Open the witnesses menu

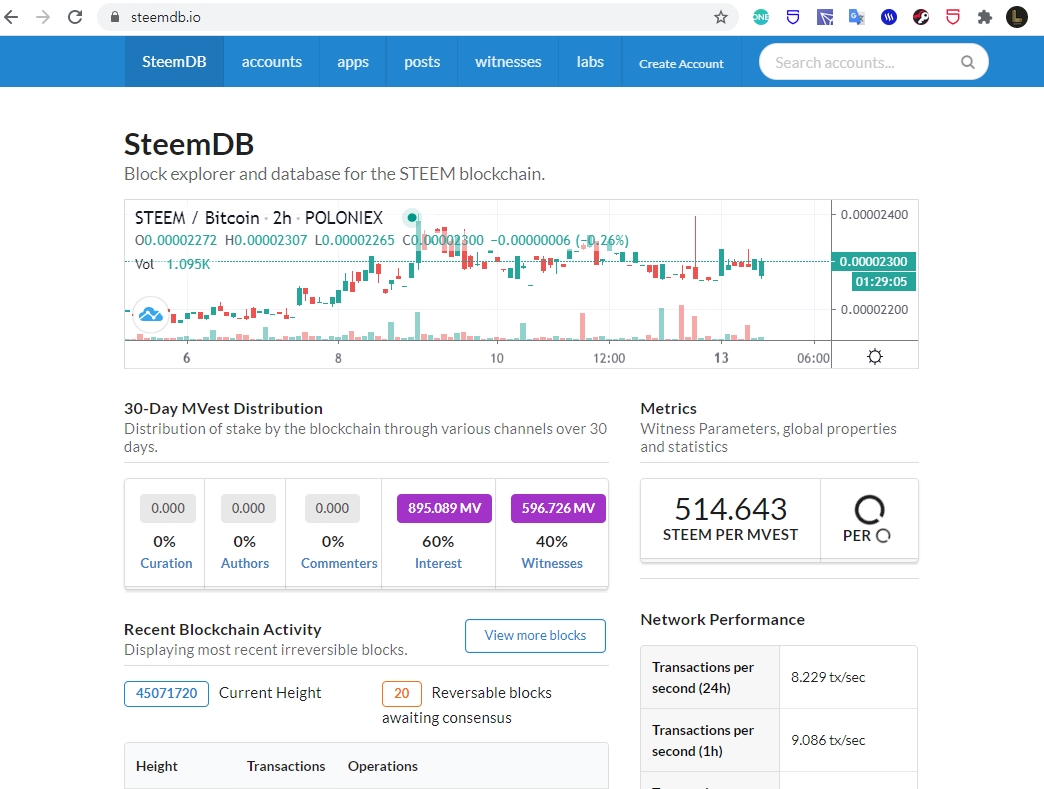tap(508, 62)
